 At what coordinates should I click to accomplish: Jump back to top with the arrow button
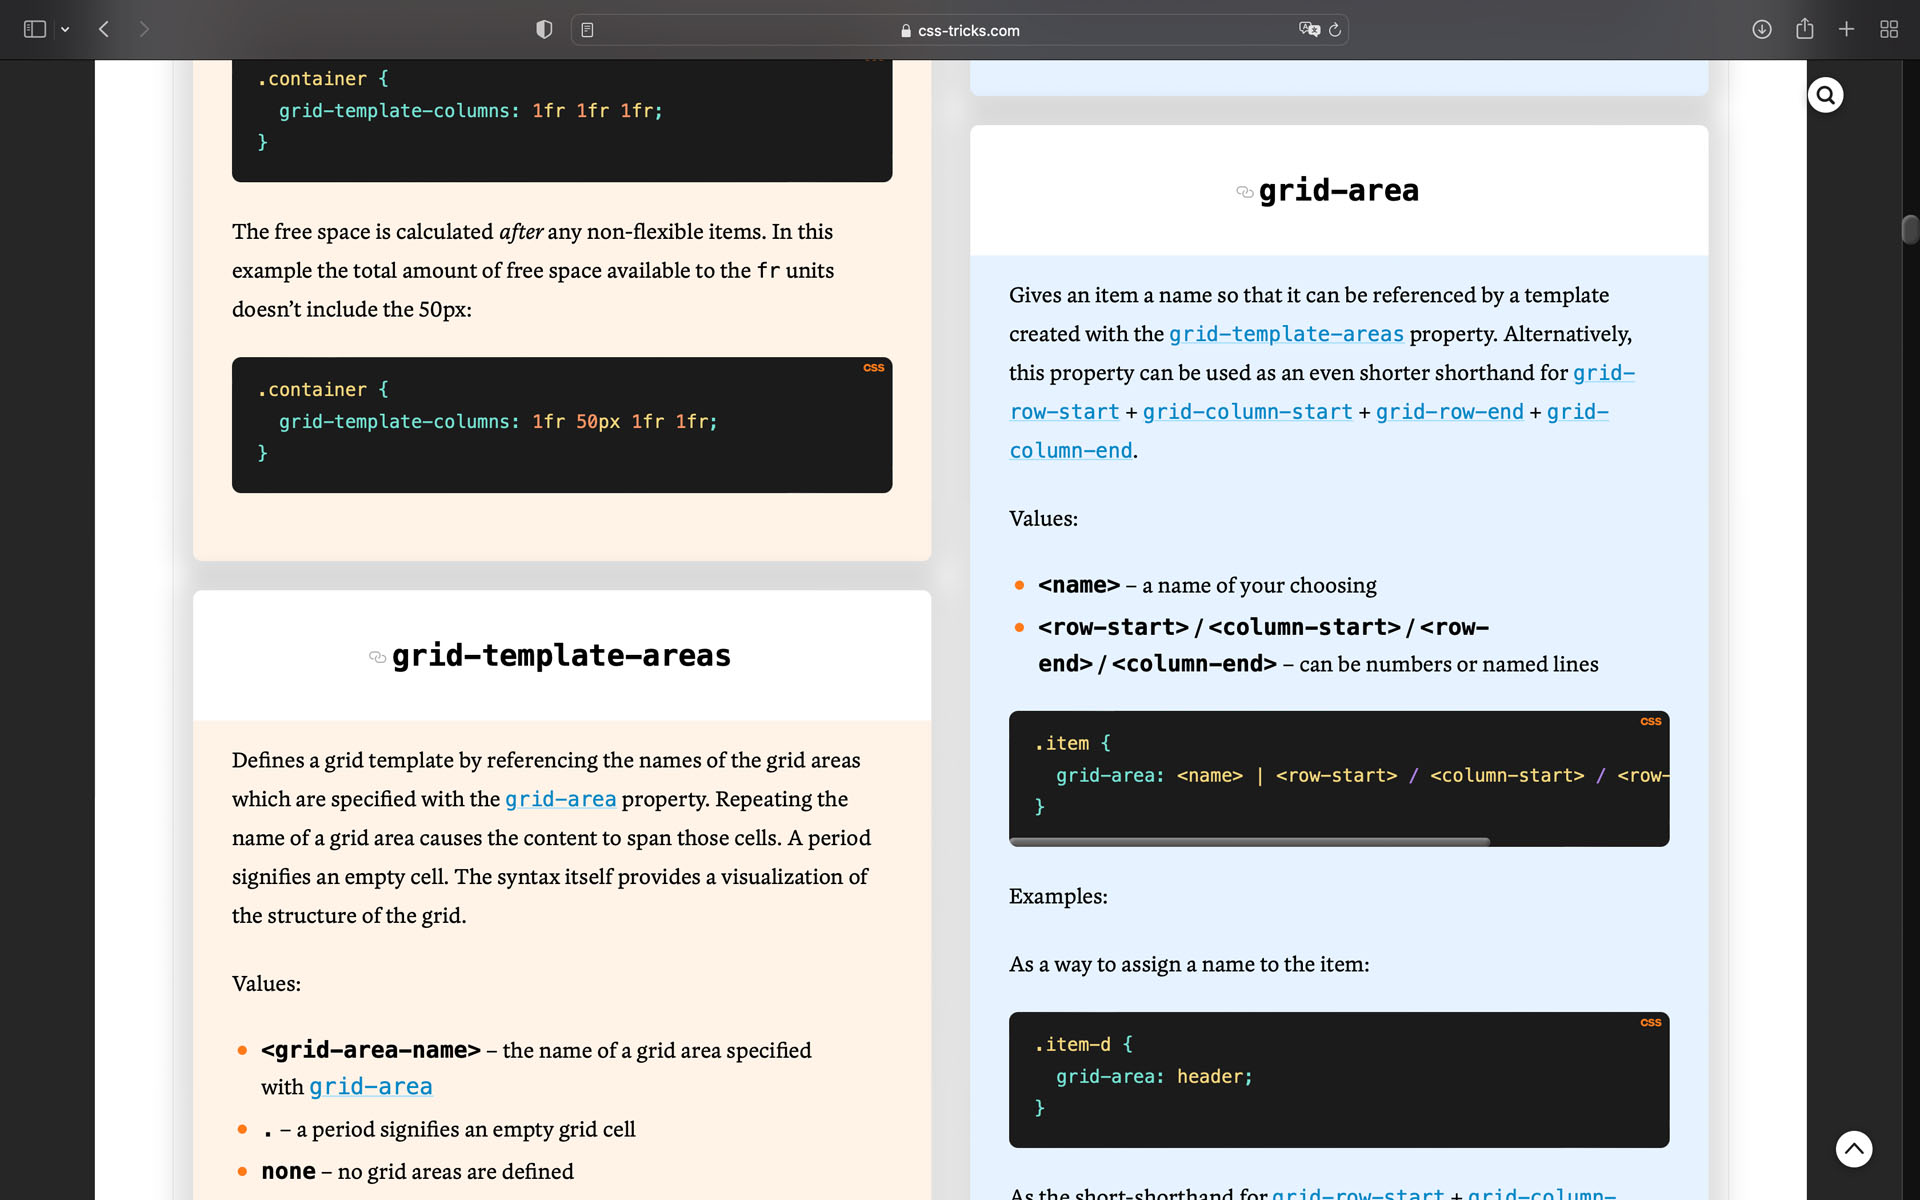coord(1854,1149)
